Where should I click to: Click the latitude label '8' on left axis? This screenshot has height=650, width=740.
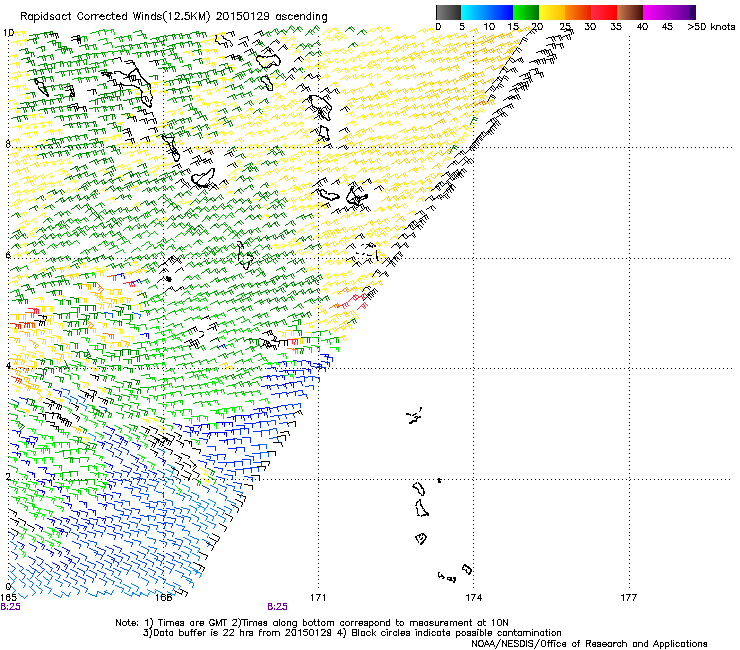point(8,144)
